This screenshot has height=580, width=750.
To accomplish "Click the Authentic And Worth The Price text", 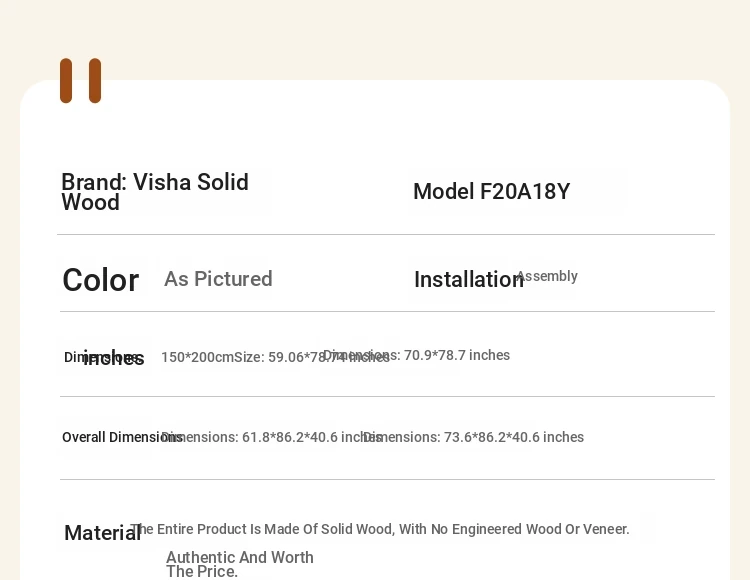I will point(240,564).
